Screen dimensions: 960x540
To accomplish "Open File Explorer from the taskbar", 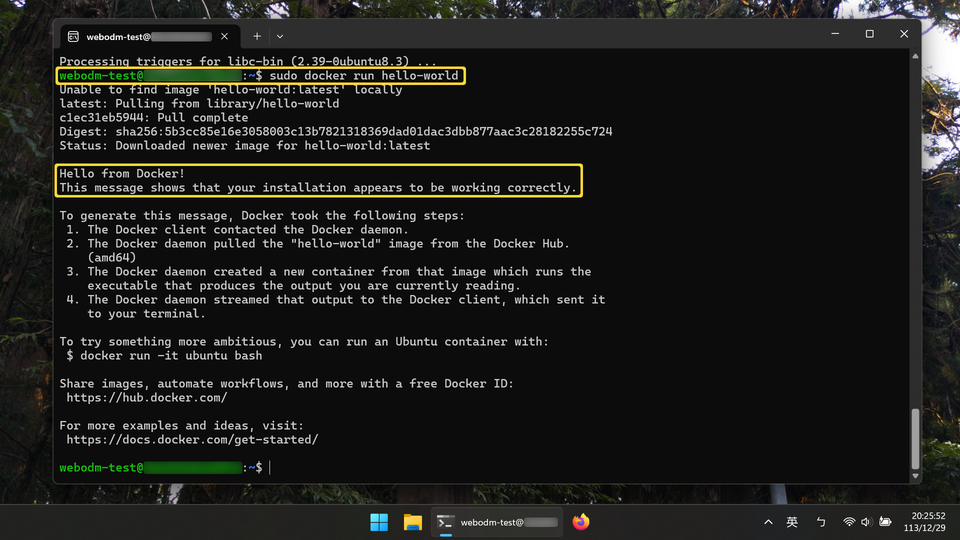I will [413, 522].
